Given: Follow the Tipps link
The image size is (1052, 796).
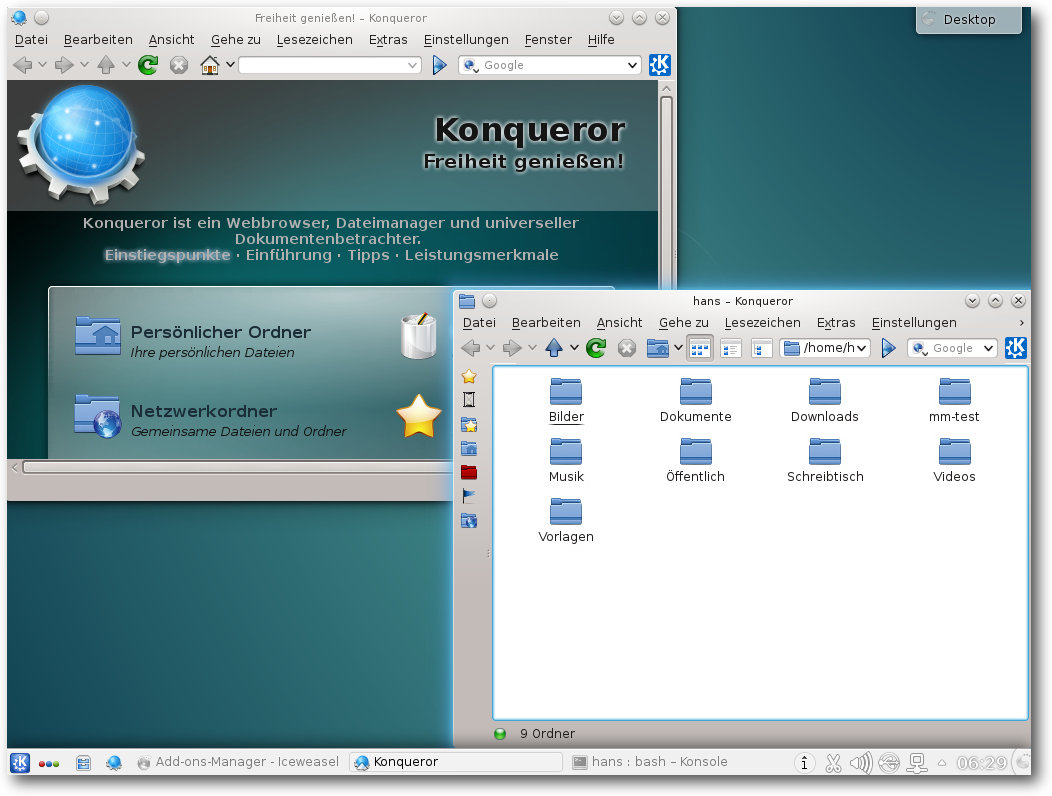Looking at the screenshot, I should tap(368, 255).
